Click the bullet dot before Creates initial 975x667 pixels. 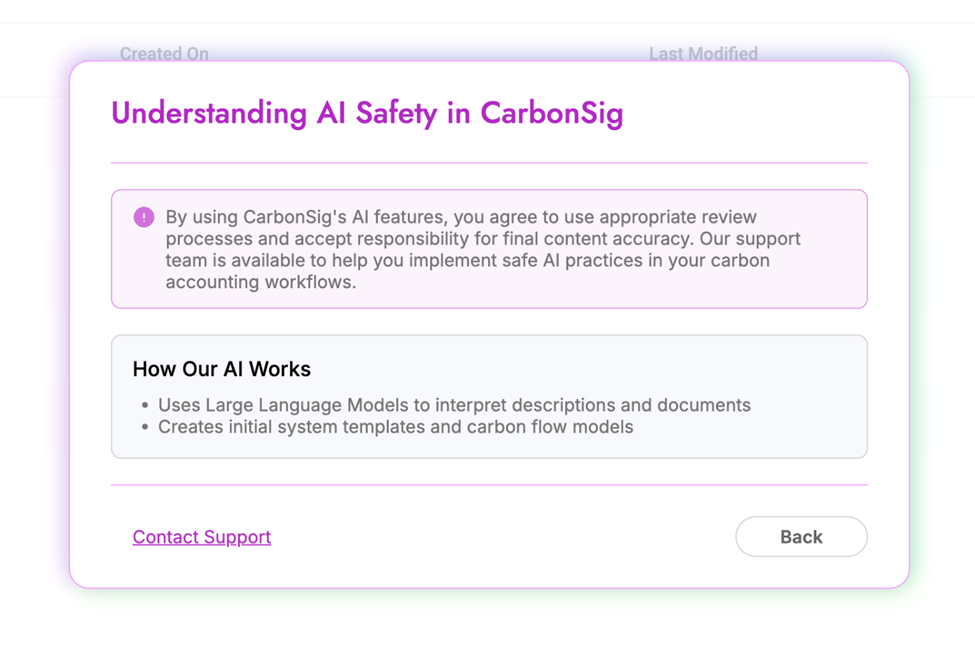point(146,428)
